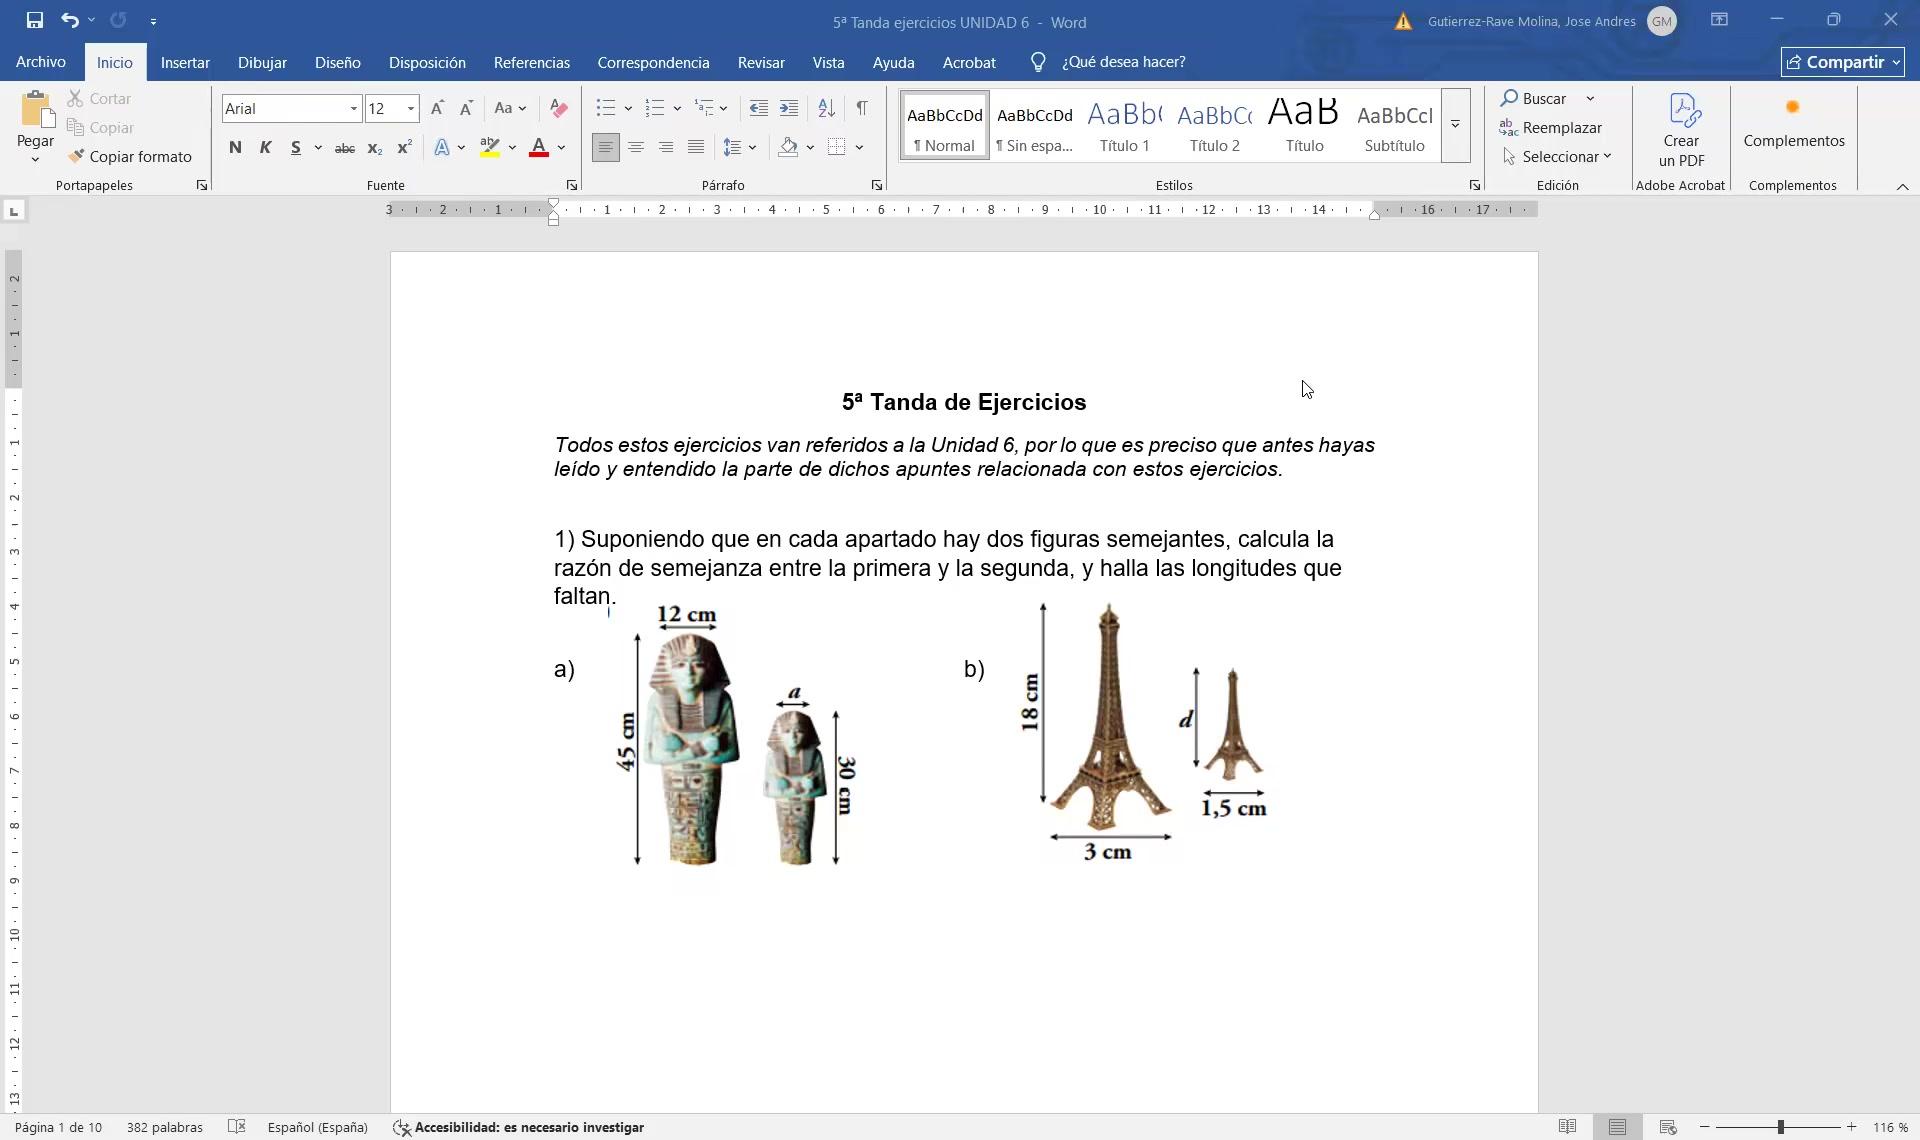
Task: Click the Clear Formatting eraser icon
Action: pyautogui.click(x=558, y=108)
